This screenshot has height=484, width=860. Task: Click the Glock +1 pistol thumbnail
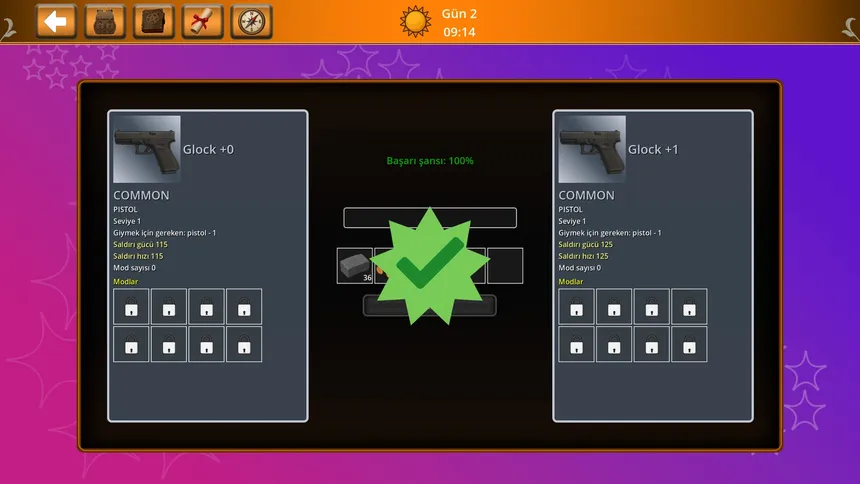click(x=592, y=149)
